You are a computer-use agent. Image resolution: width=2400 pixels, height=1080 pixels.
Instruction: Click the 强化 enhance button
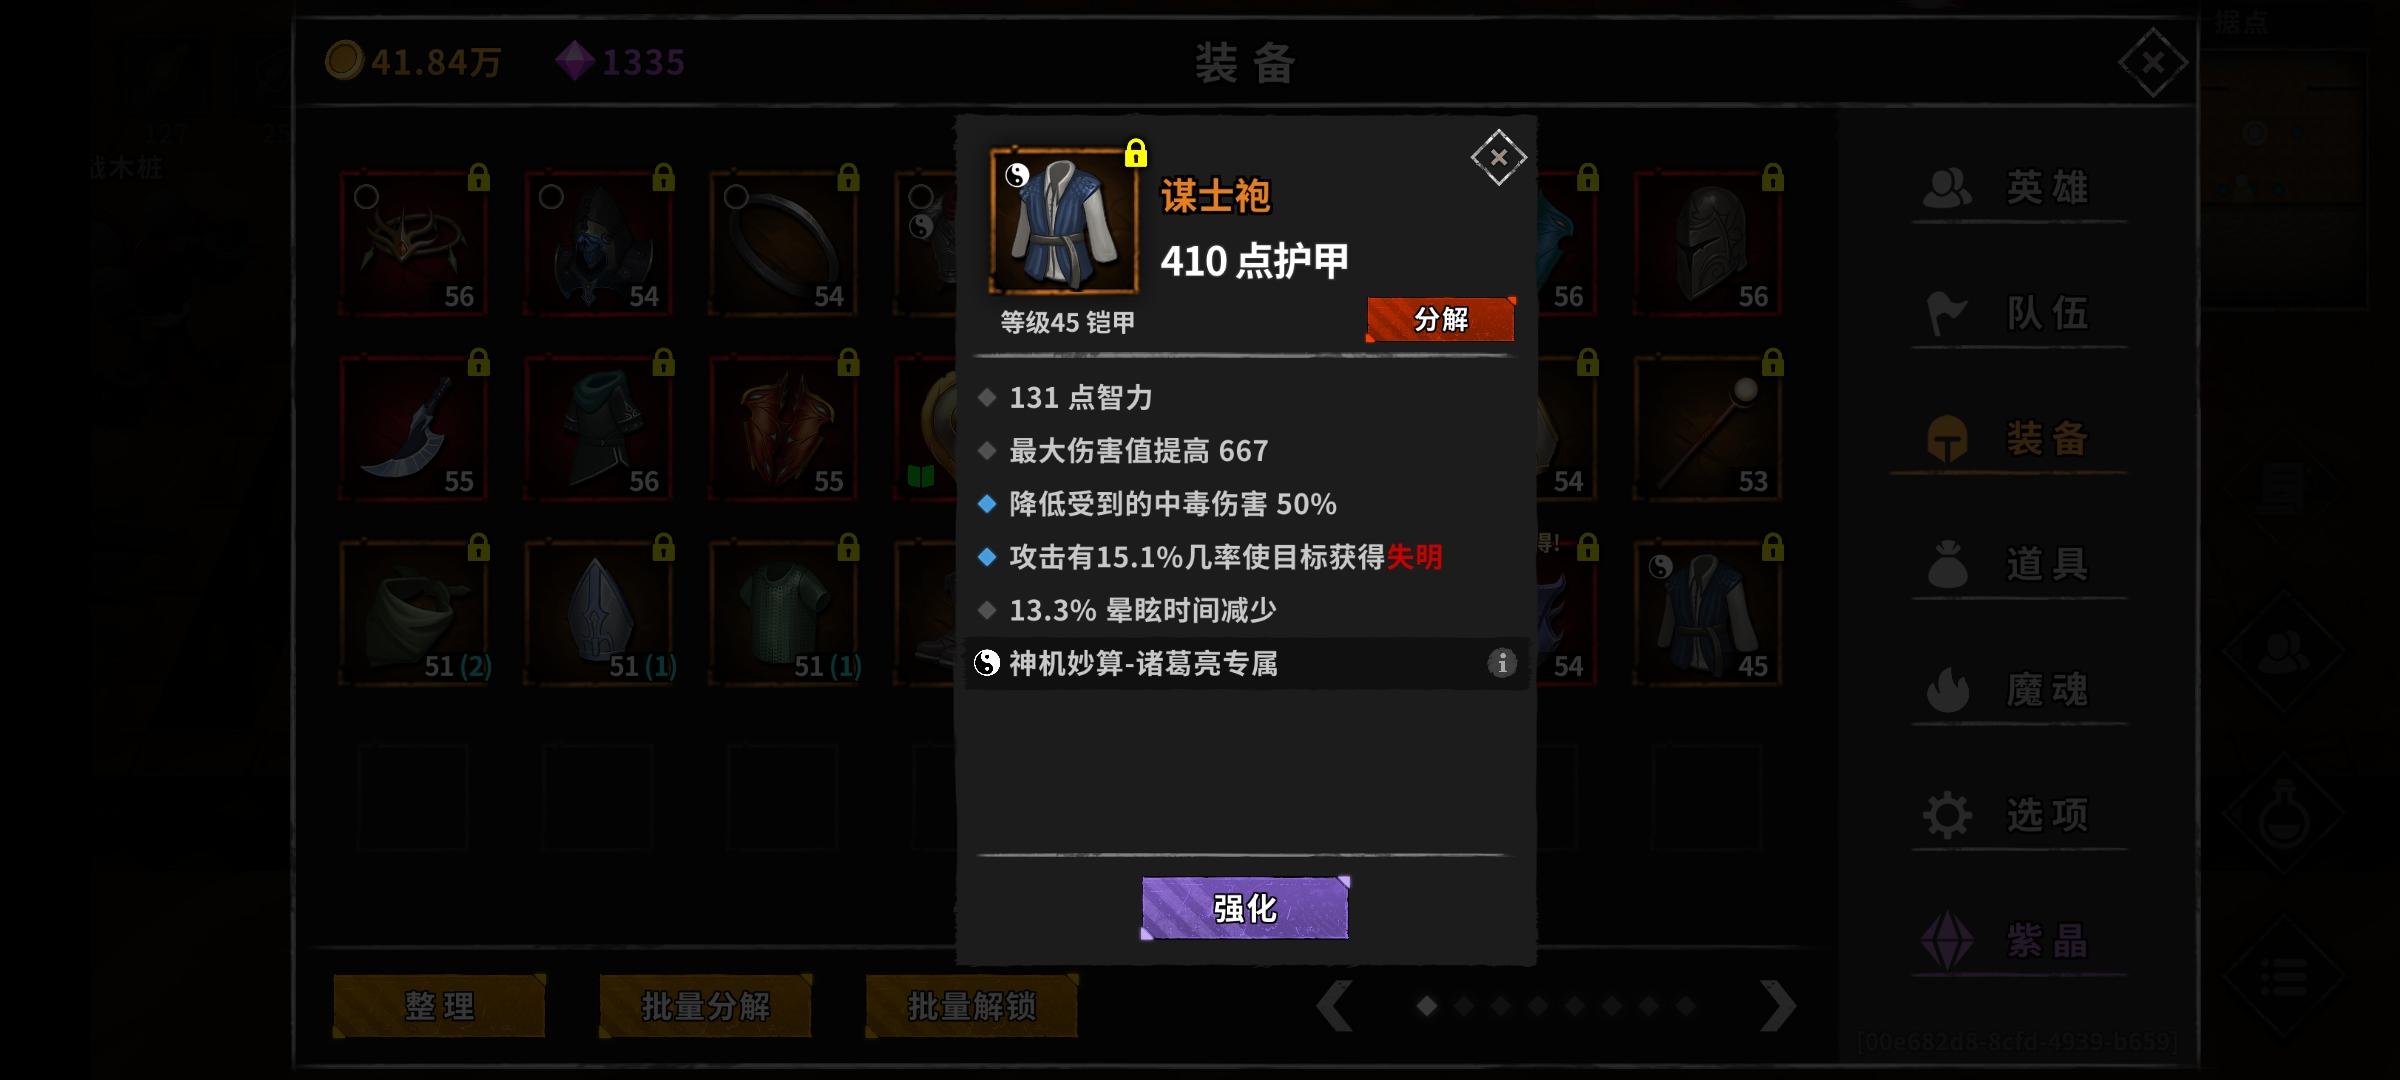(1245, 908)
